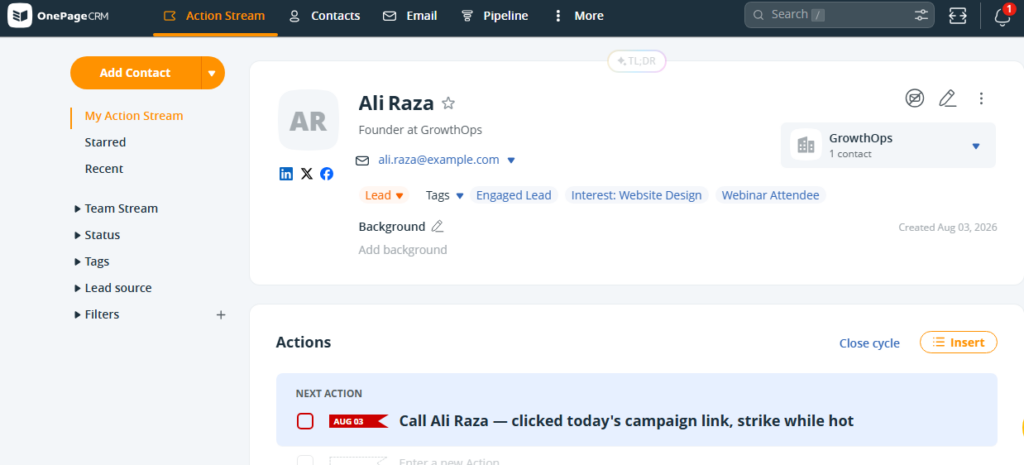This screenshot has height=465, width=1024.
Task: Select Recent in sidebar
Action: tap(104, 168)
